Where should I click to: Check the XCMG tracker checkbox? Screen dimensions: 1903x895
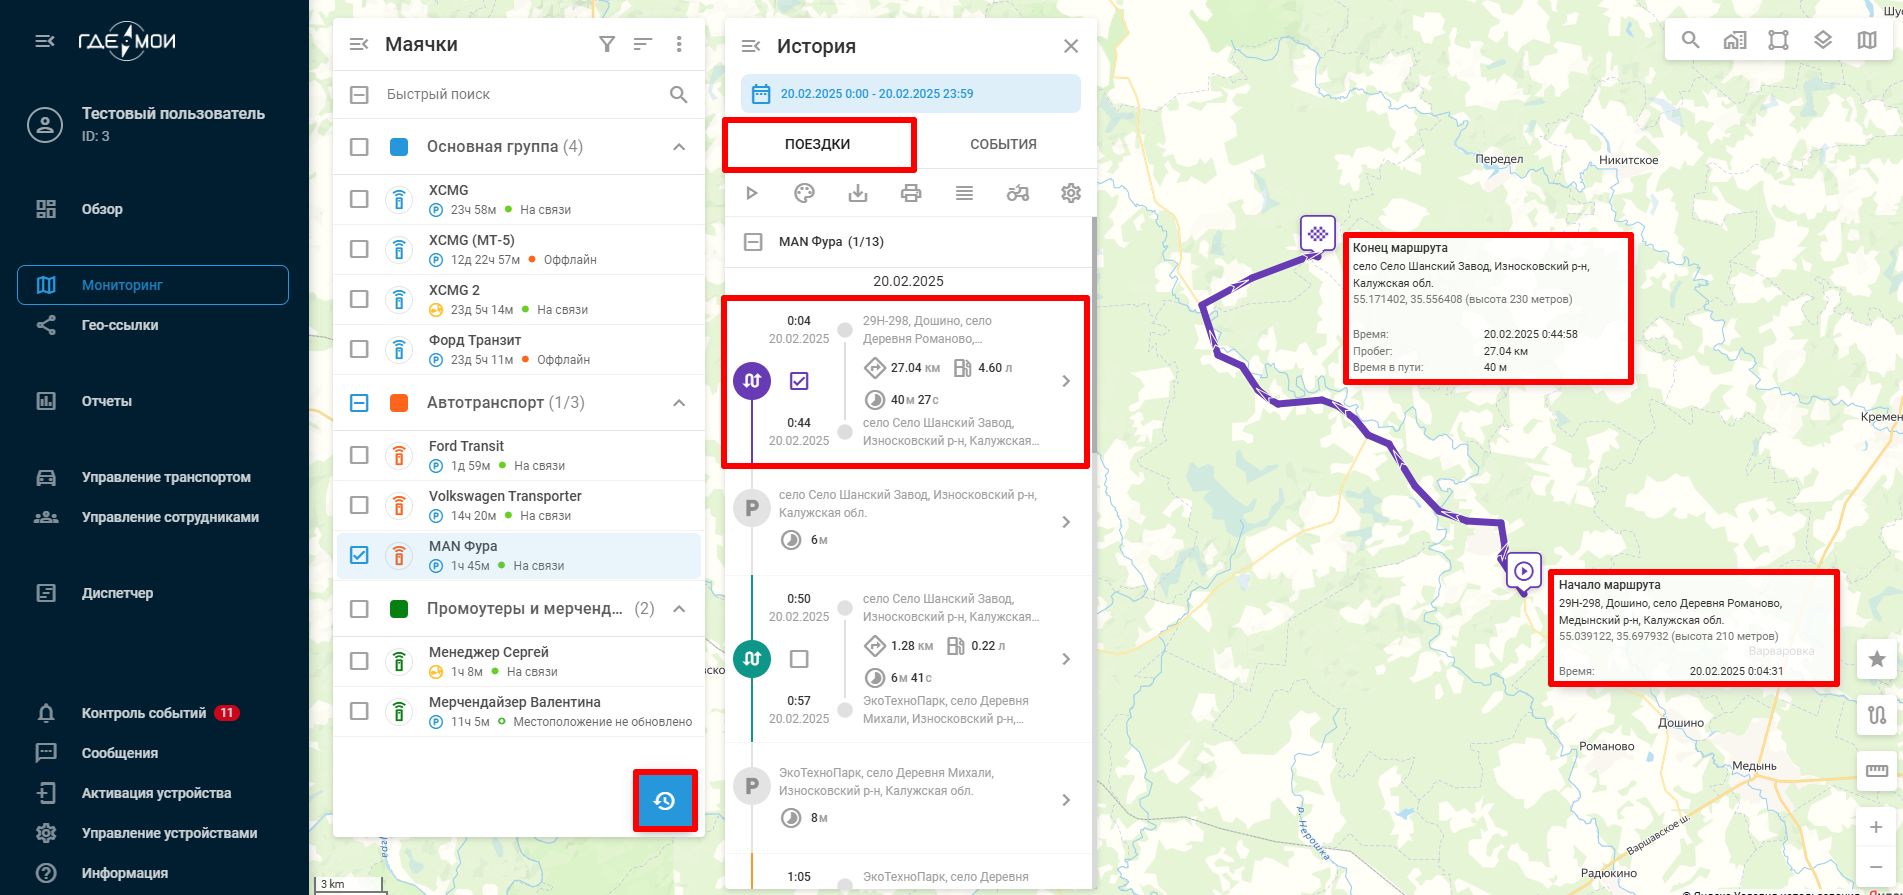point(359,199)
